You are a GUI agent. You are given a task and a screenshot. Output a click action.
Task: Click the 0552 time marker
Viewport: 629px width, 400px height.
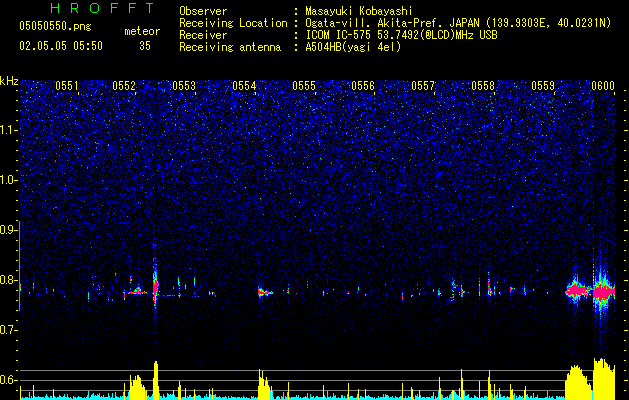124,86
